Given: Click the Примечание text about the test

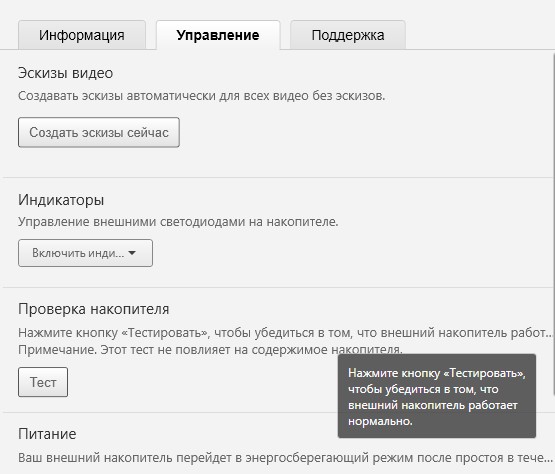Looking at the screenshot, I should [210, 350].
